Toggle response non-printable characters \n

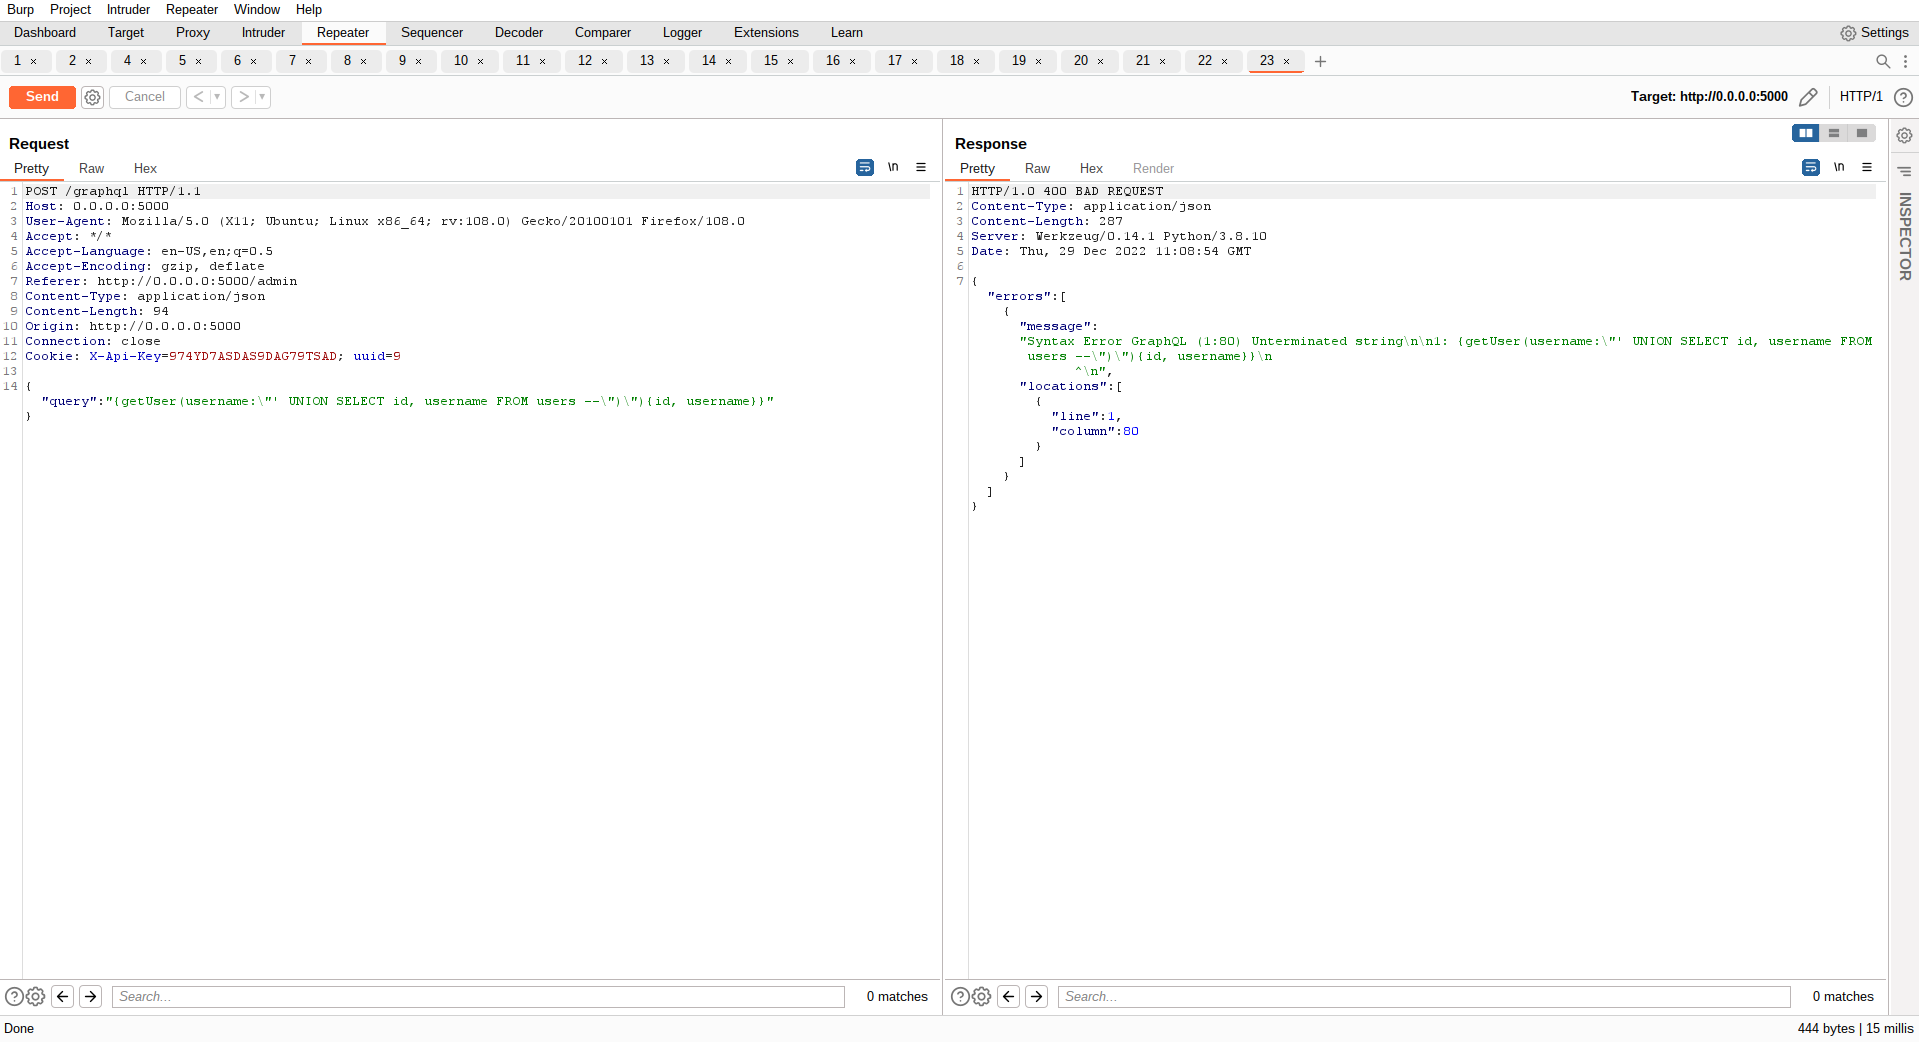click(1839, 167)
